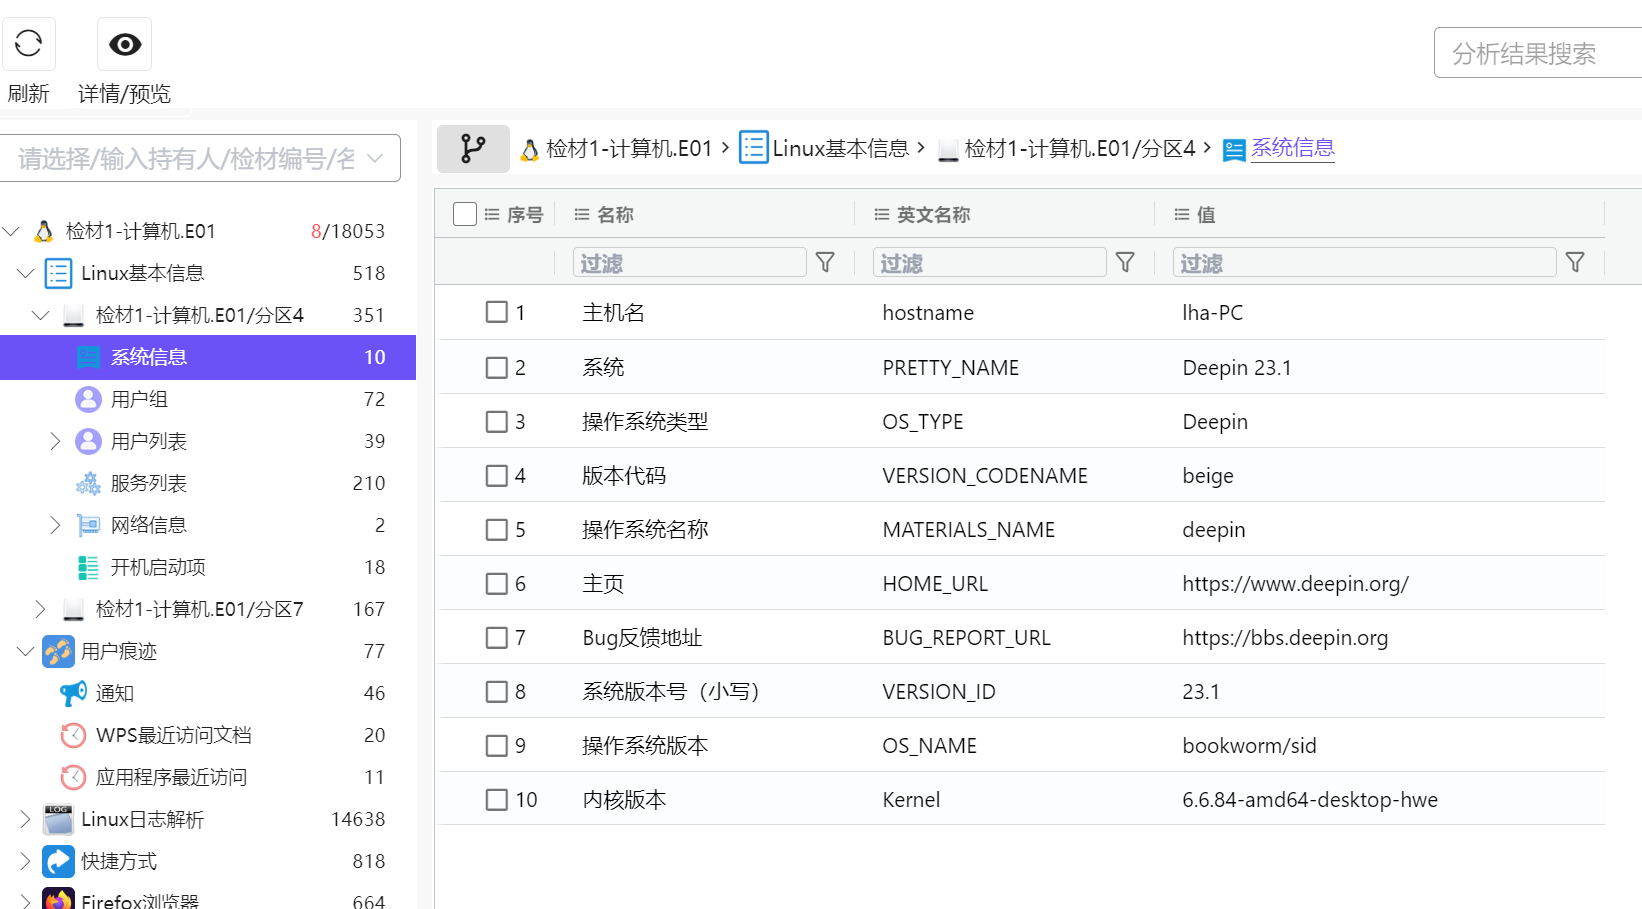Click filter funnel for 值 column
The image size is (1642, 909).
coord(1575,262)
